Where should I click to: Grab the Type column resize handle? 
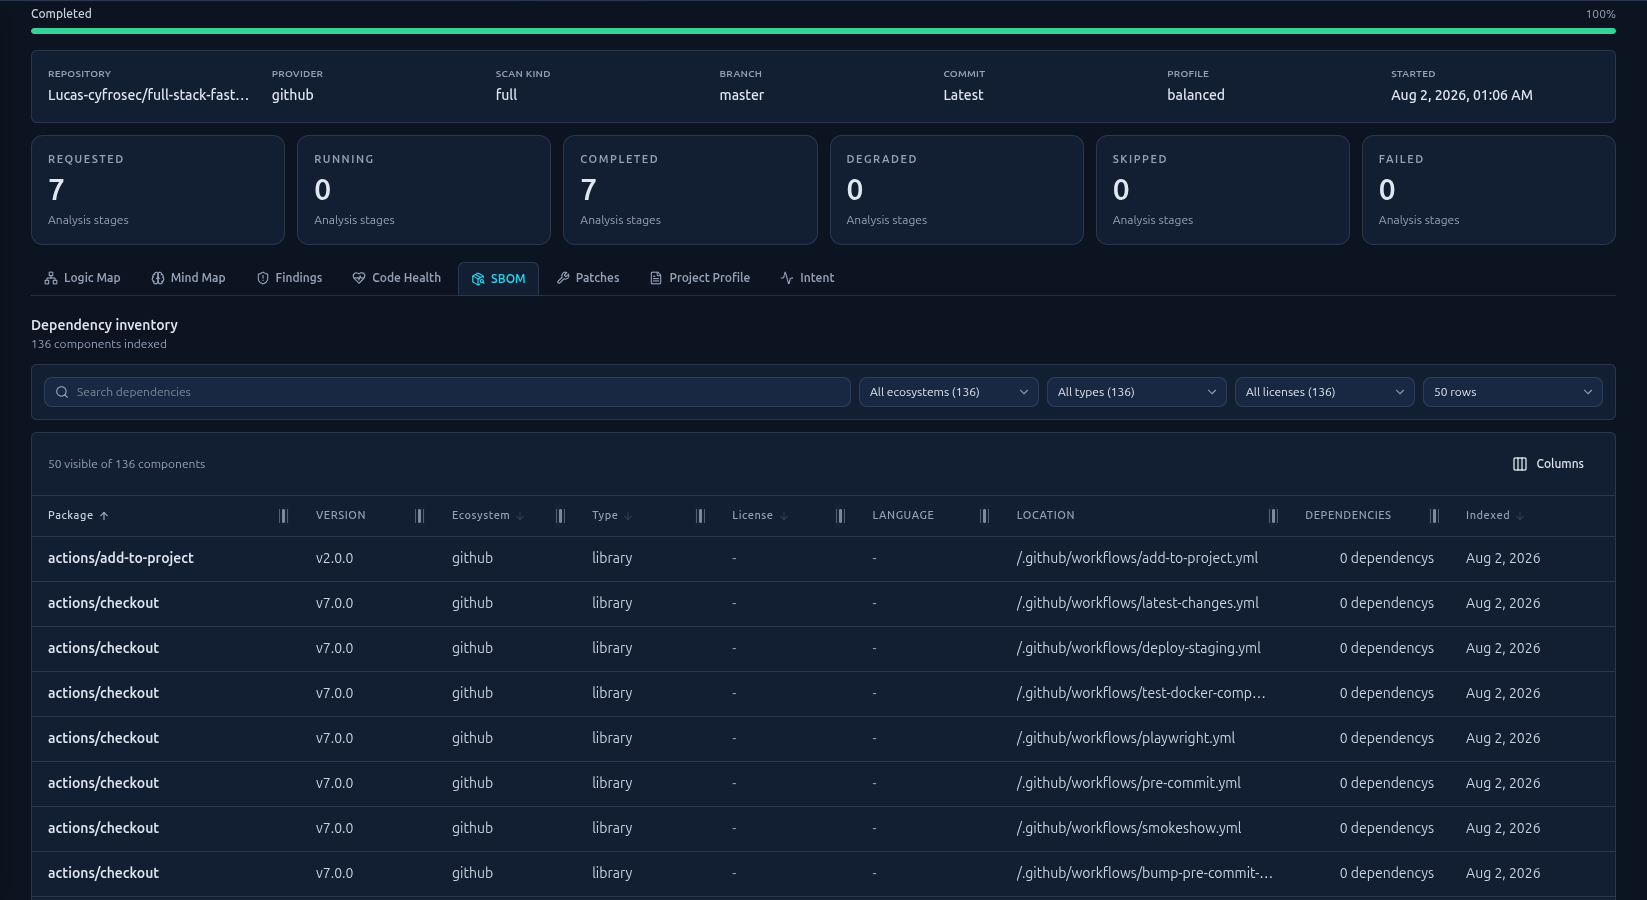(x=701, y=516)
